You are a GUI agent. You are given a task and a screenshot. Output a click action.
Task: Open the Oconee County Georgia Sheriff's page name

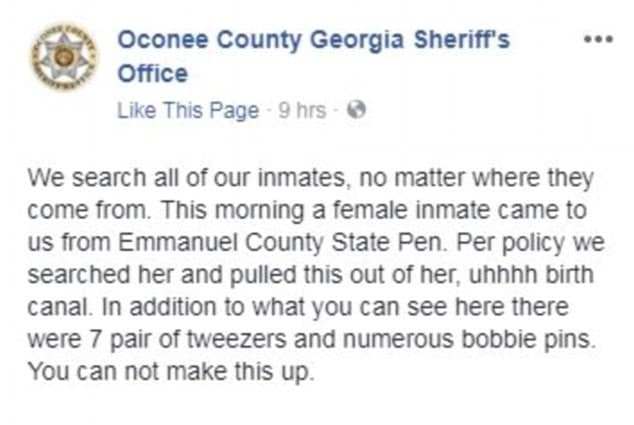[x=314, y=57]
